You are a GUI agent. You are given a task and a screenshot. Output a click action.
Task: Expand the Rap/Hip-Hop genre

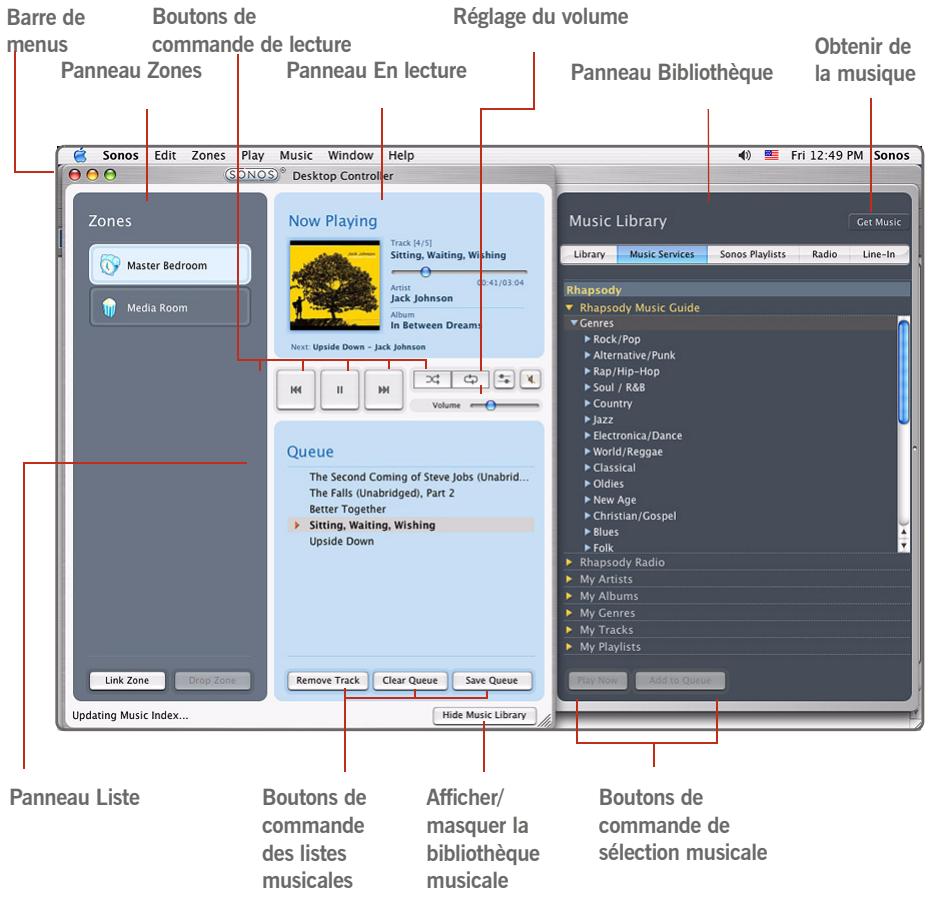pyautogui.click(x=587, y=371)
